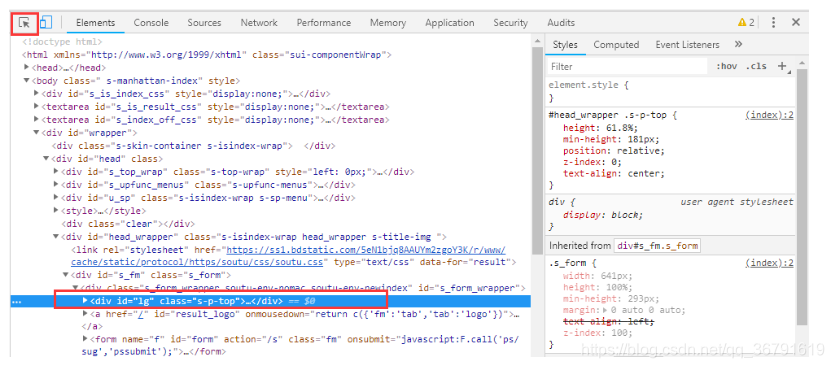Go to the Network tab

259,22
